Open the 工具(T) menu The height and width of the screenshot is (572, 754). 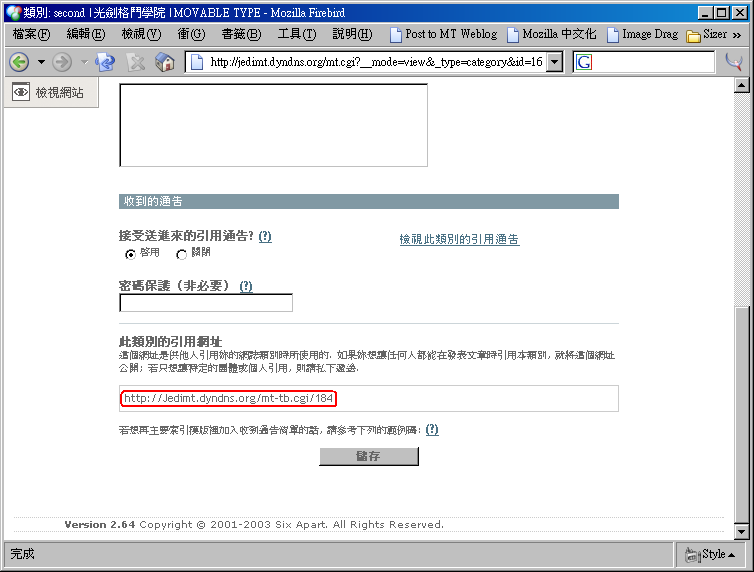coord(297,34)
